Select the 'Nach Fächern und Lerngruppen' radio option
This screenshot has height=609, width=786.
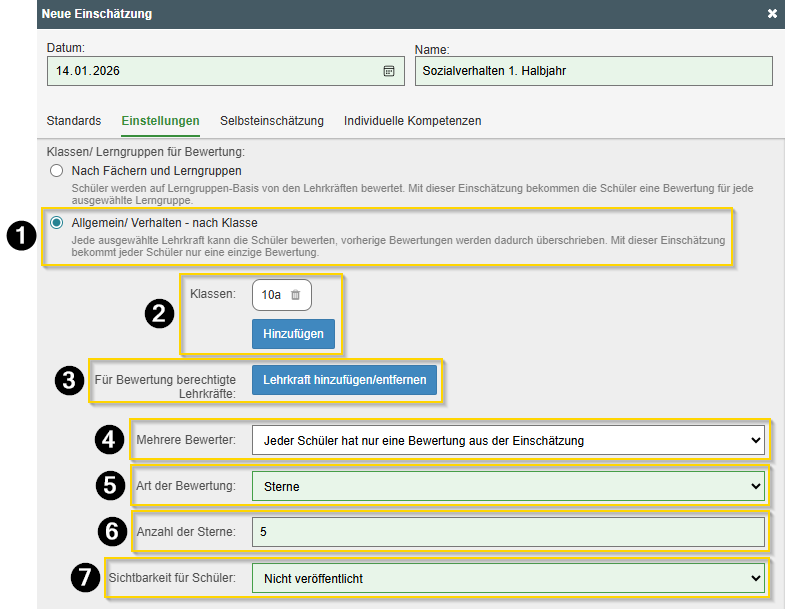[57, 171]
